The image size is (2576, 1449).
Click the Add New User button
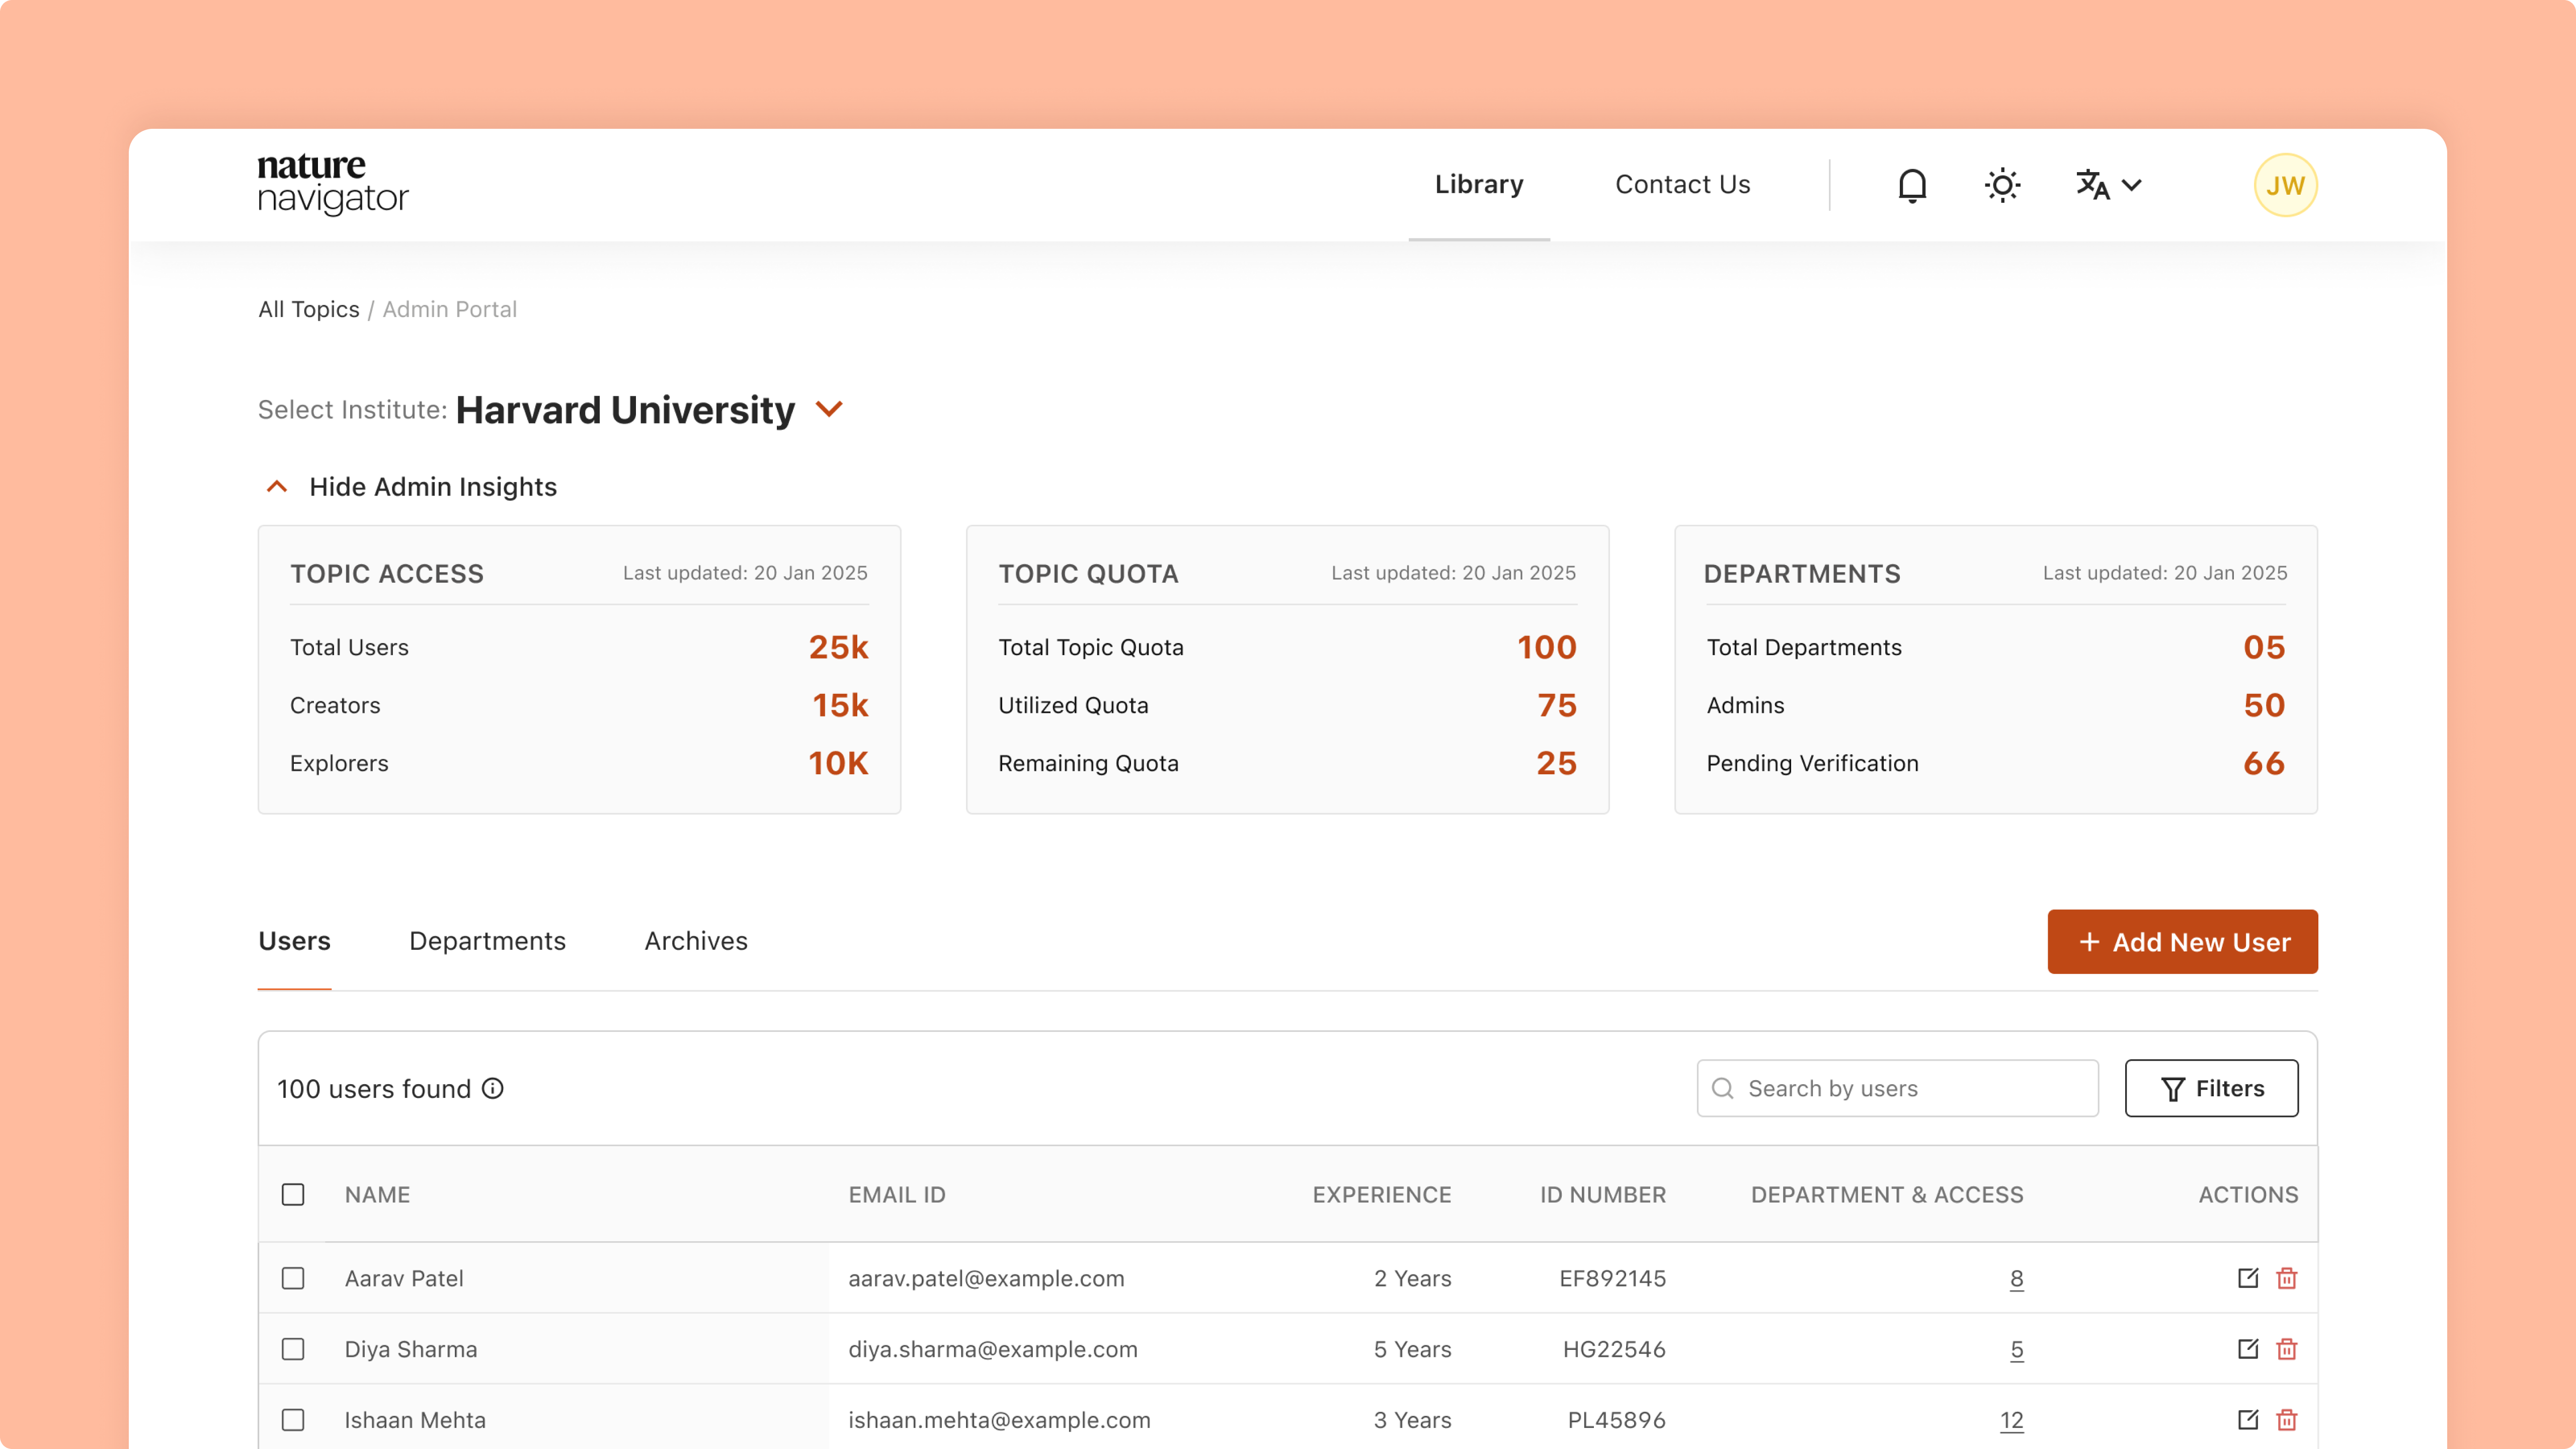[x=2182, y=941]
